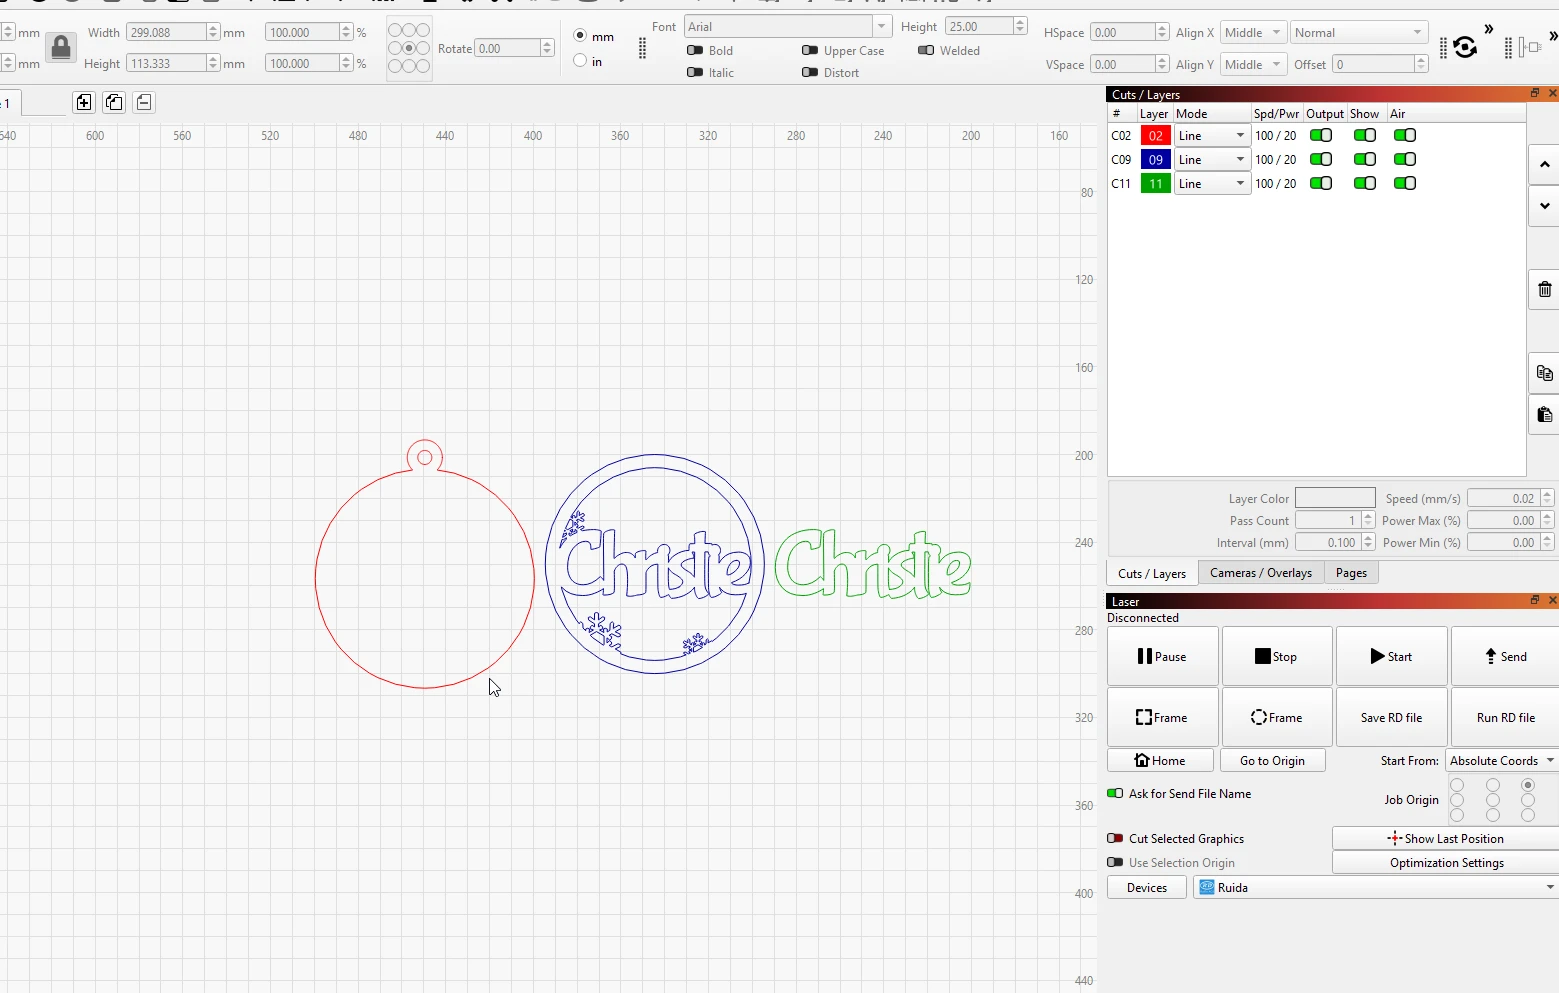The height and width of the screenshot is (993, 1559).
Task: Hide layer C09 using its Show toggle
Action: pyautogui.click(x=1365, y=159)
